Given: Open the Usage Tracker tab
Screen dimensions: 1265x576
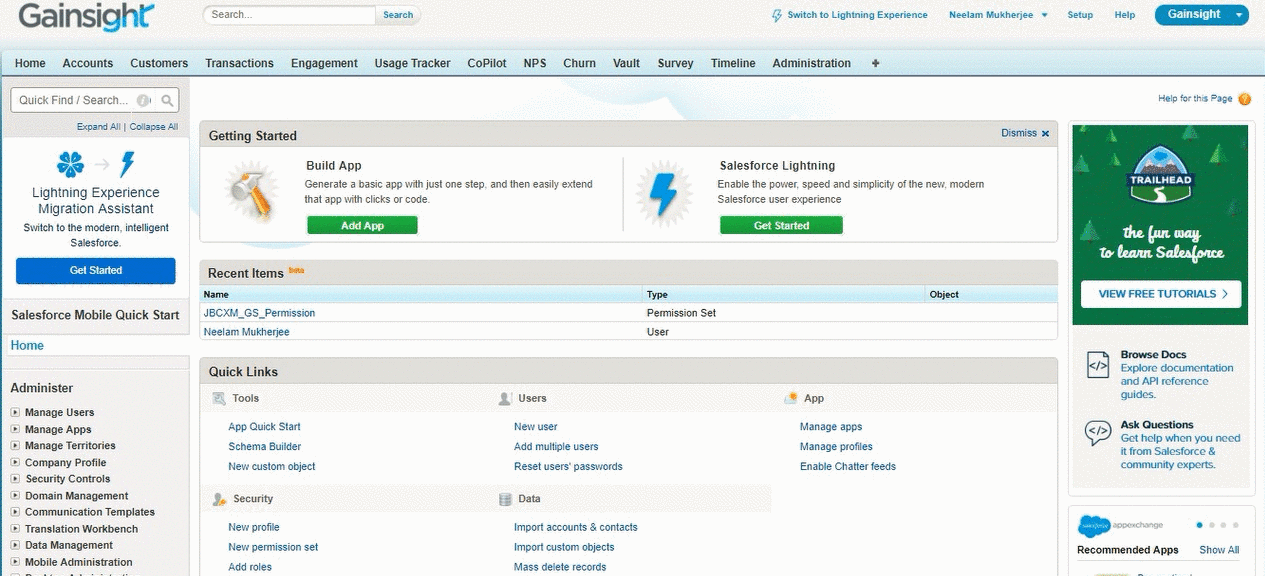Looking at the screenshot, I should tap(412, 63).
